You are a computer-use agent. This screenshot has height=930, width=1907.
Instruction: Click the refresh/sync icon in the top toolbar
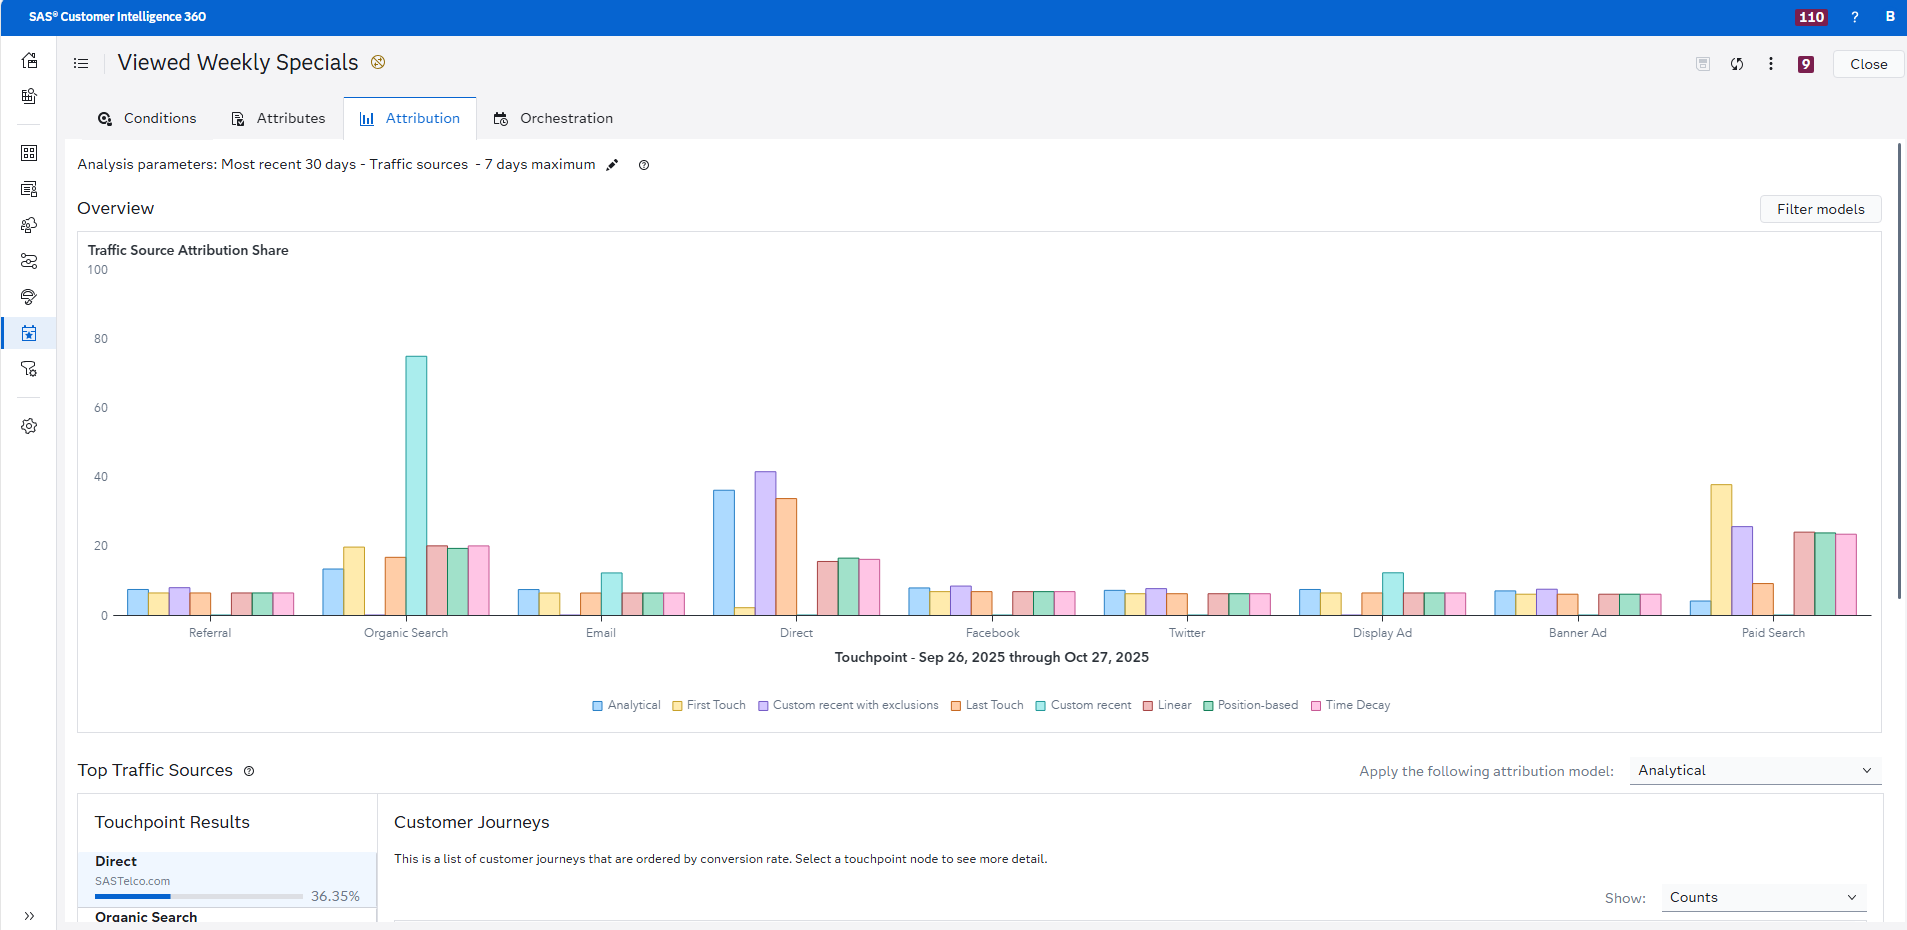[x=1737, y=63]
